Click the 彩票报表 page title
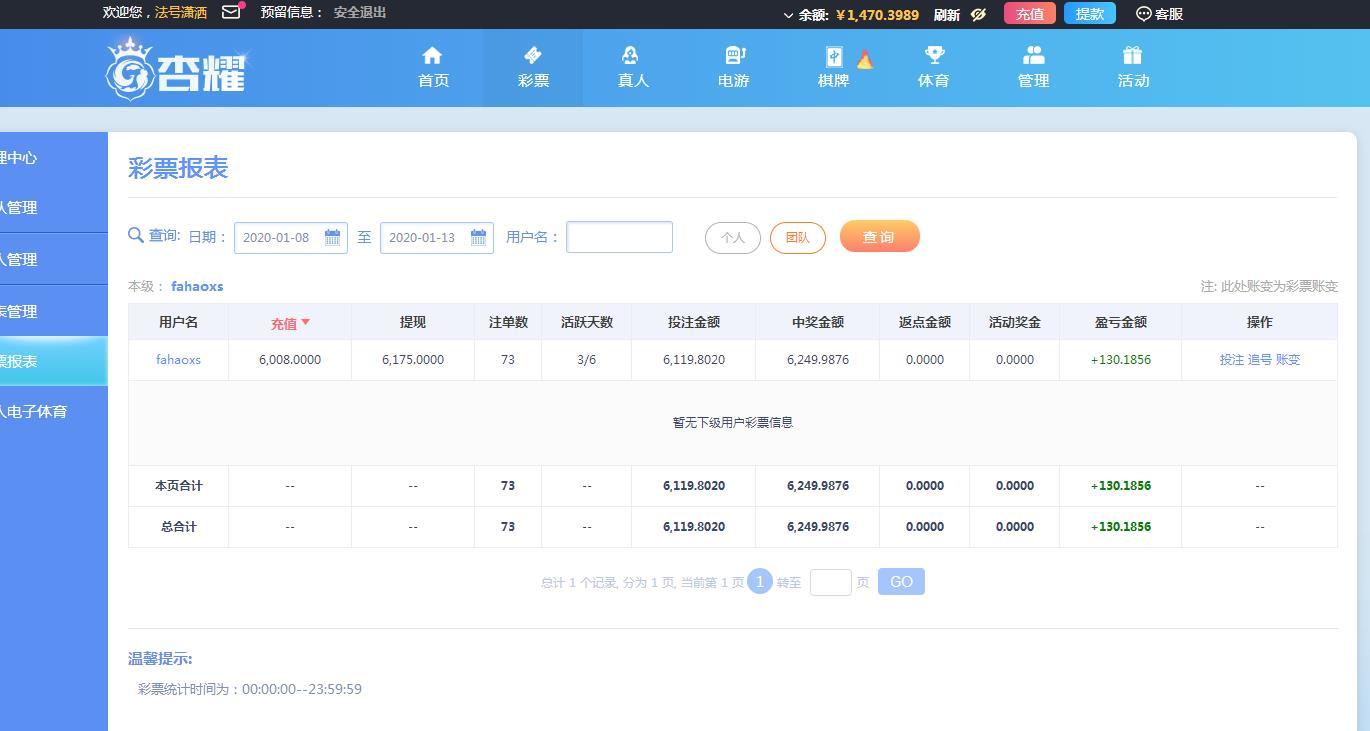Viewport: 1370px width, 731px height. click(x=178, y=168)
